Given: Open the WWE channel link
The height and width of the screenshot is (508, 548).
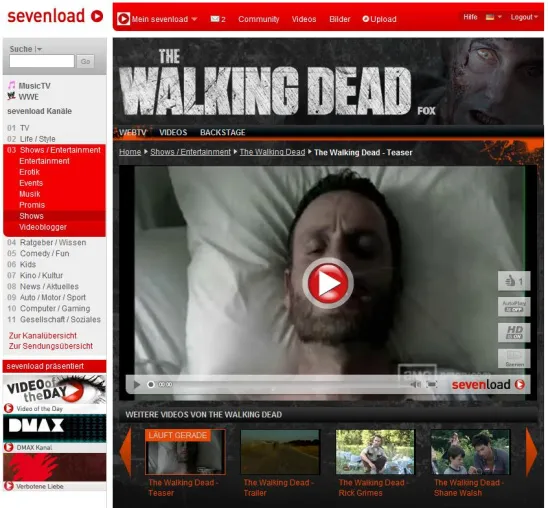Looking at the screenshot, I should pos(23,96).
